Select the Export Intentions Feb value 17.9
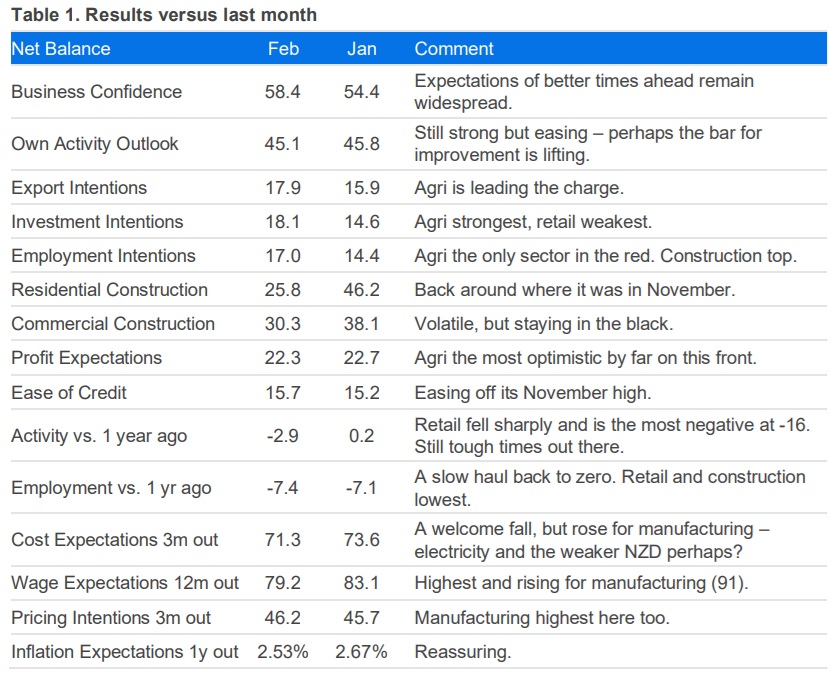Screen dimensions: 838x675 [283, 188]
